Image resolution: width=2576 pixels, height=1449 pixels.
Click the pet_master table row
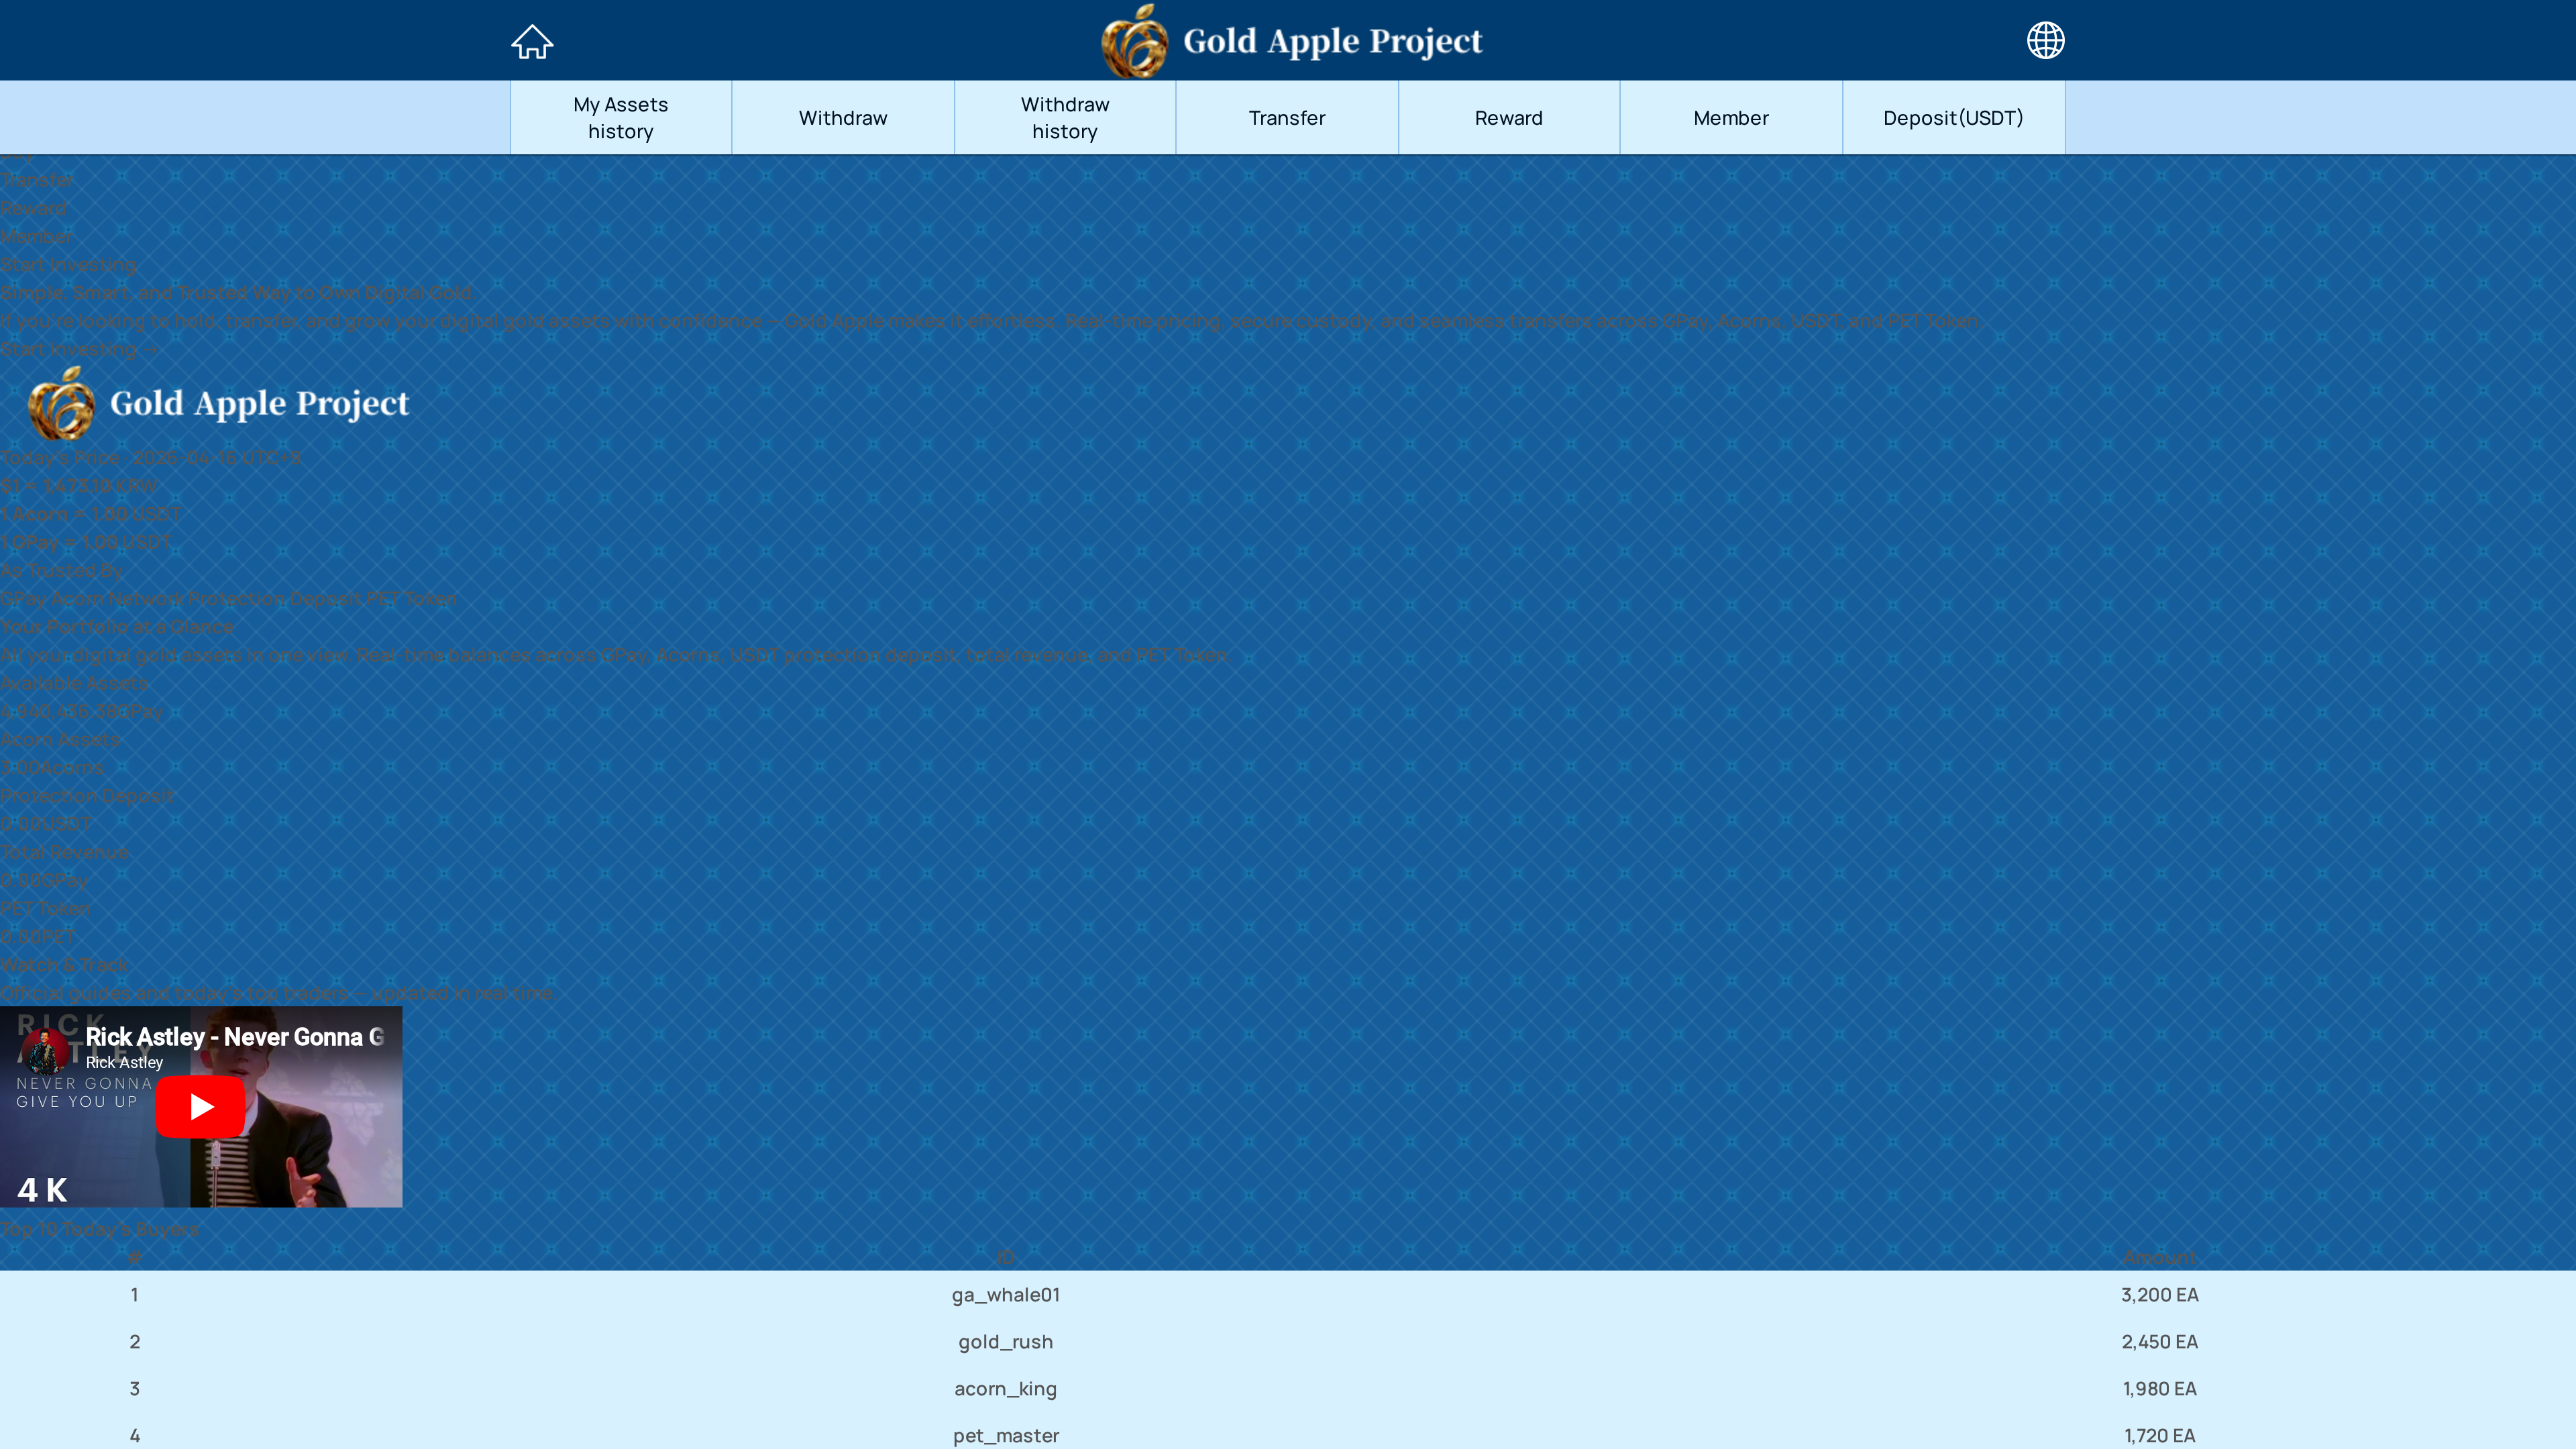tap(1005, 1435)
